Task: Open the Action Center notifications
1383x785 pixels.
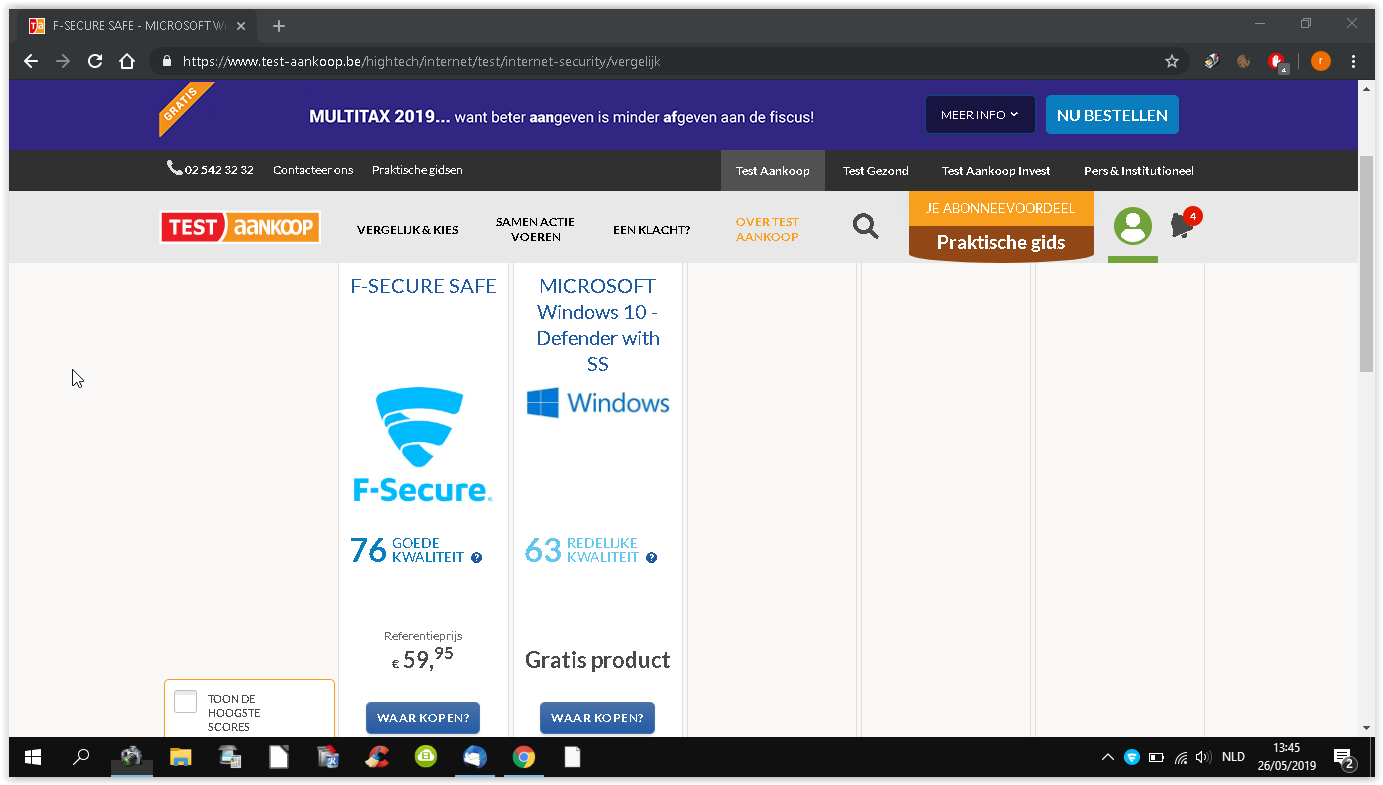Action: pos(1345,757)
